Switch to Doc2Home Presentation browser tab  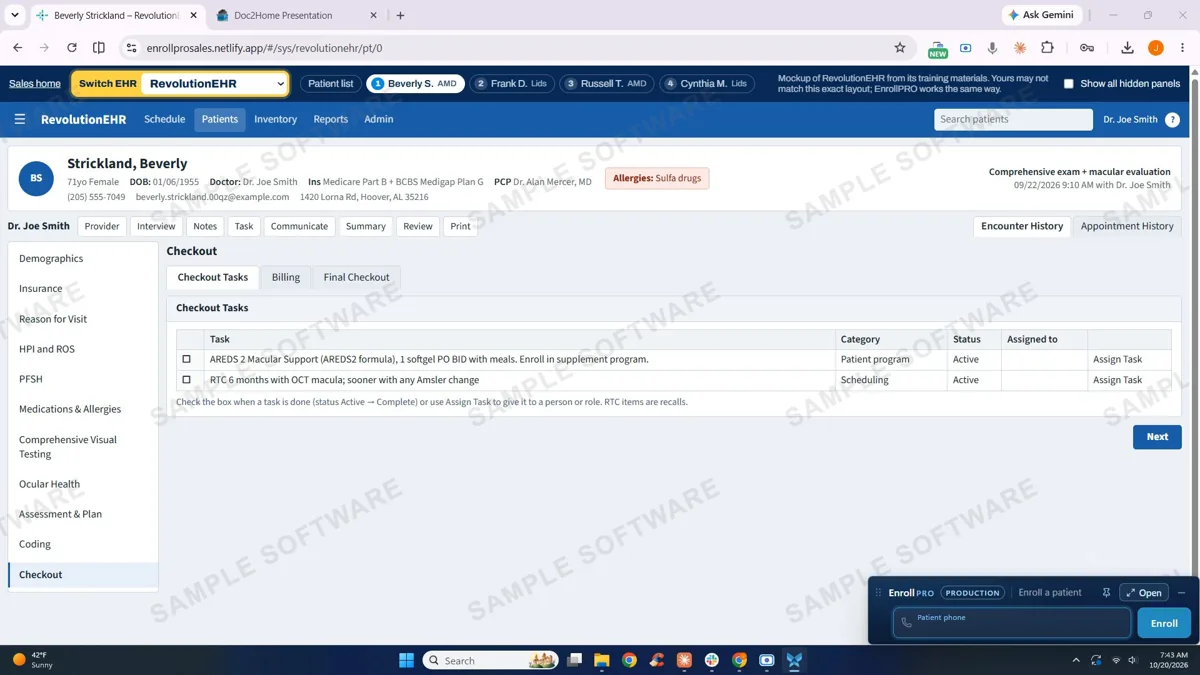click(x=296, y=15)
